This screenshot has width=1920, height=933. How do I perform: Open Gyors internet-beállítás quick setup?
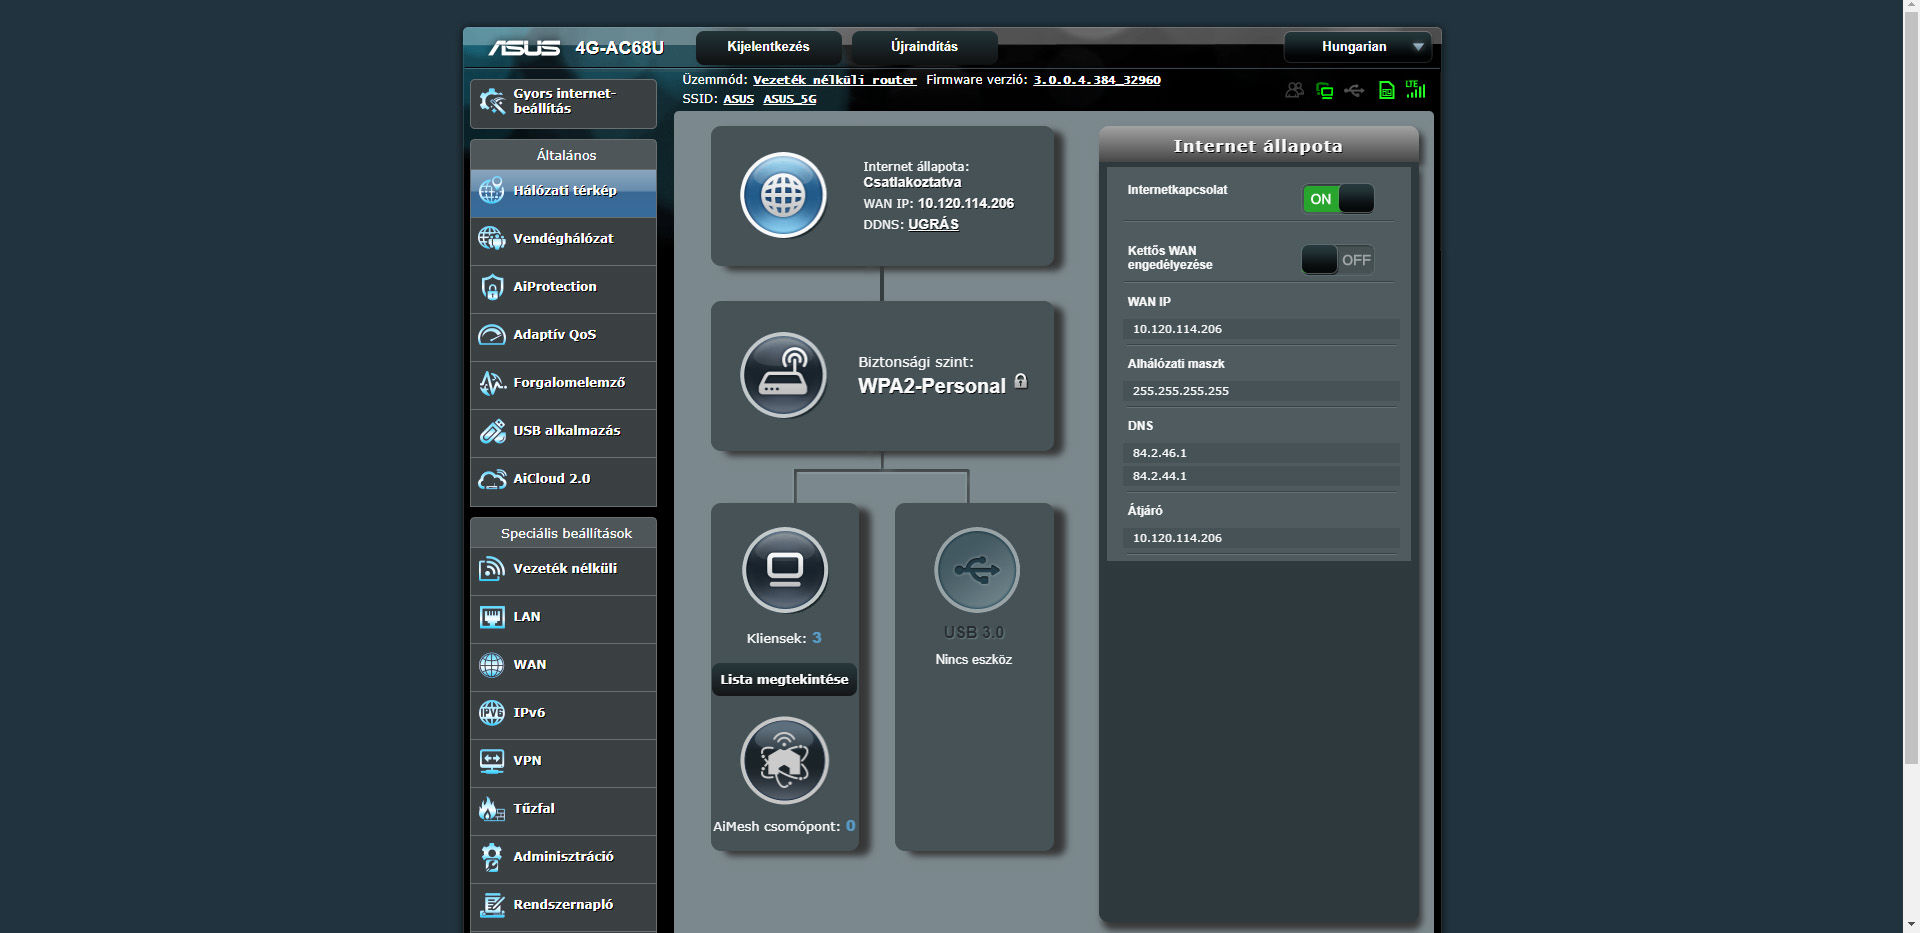(563, 103)
